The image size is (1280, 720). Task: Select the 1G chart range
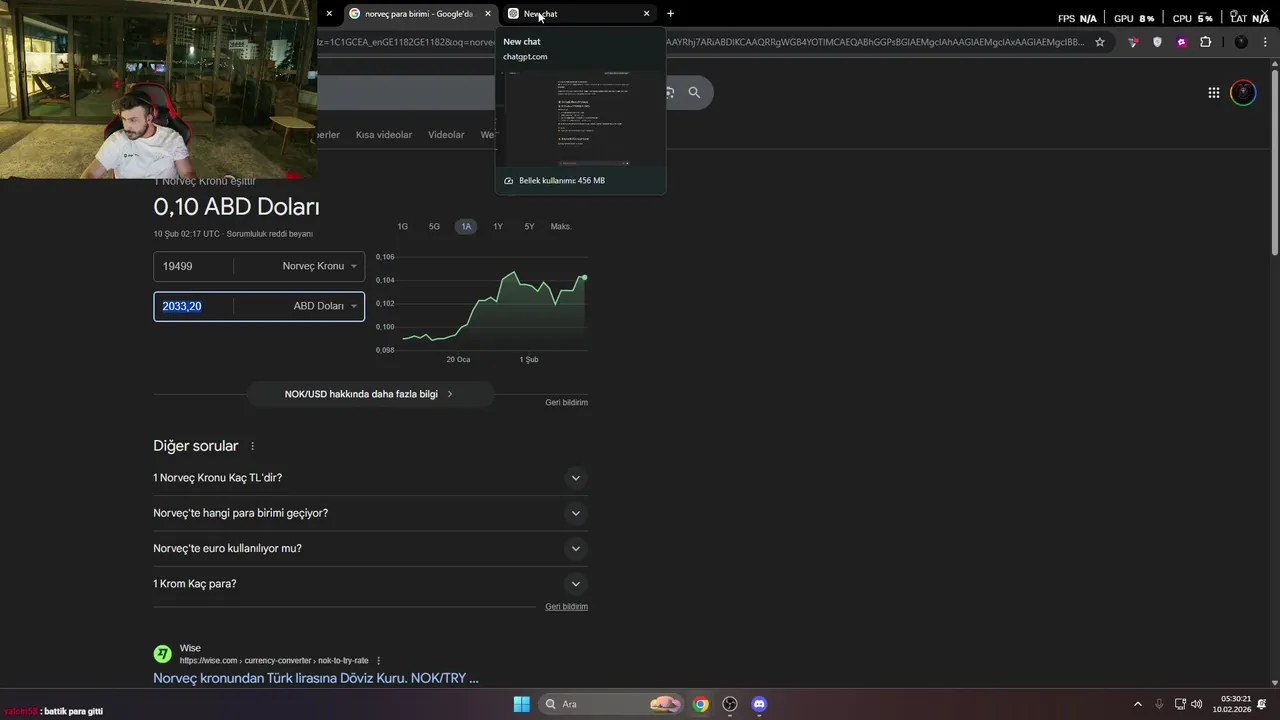pyautogui.click(x=402, y=227)
